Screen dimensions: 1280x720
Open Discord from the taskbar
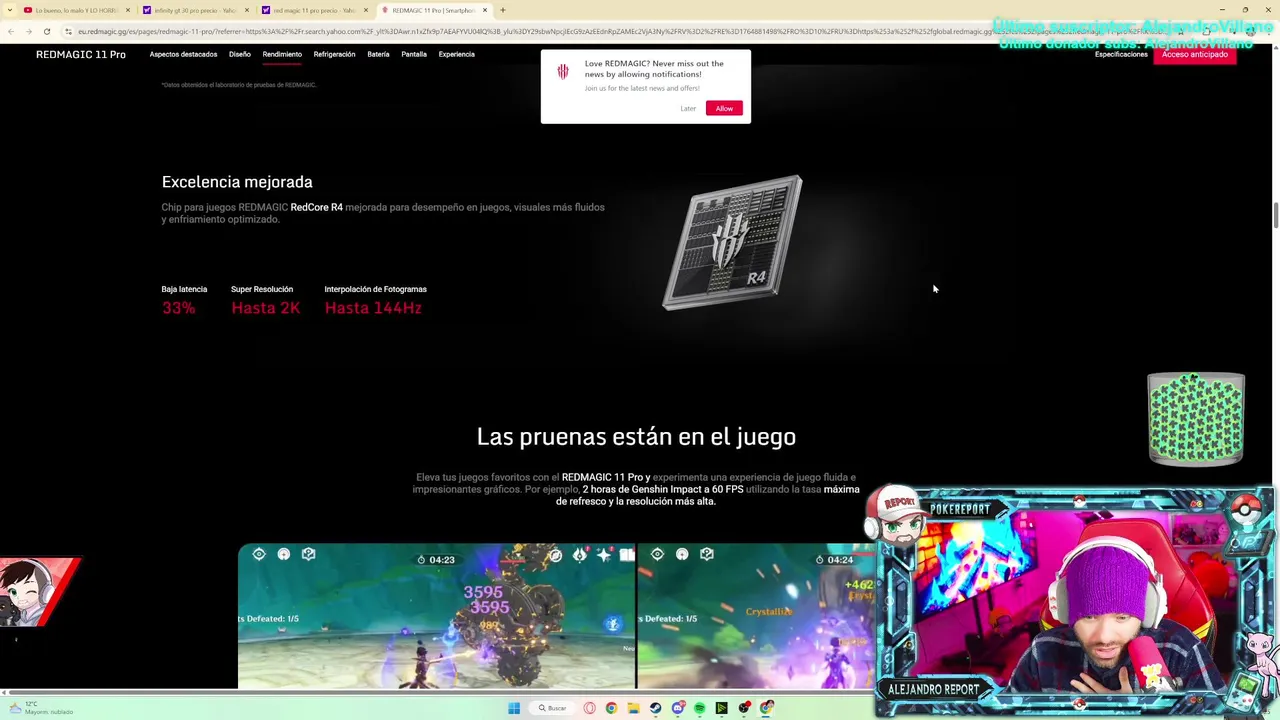(678, 708)
